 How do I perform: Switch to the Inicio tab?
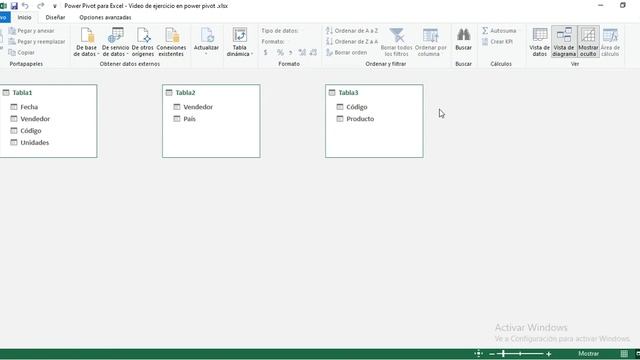tap(24, 18)
